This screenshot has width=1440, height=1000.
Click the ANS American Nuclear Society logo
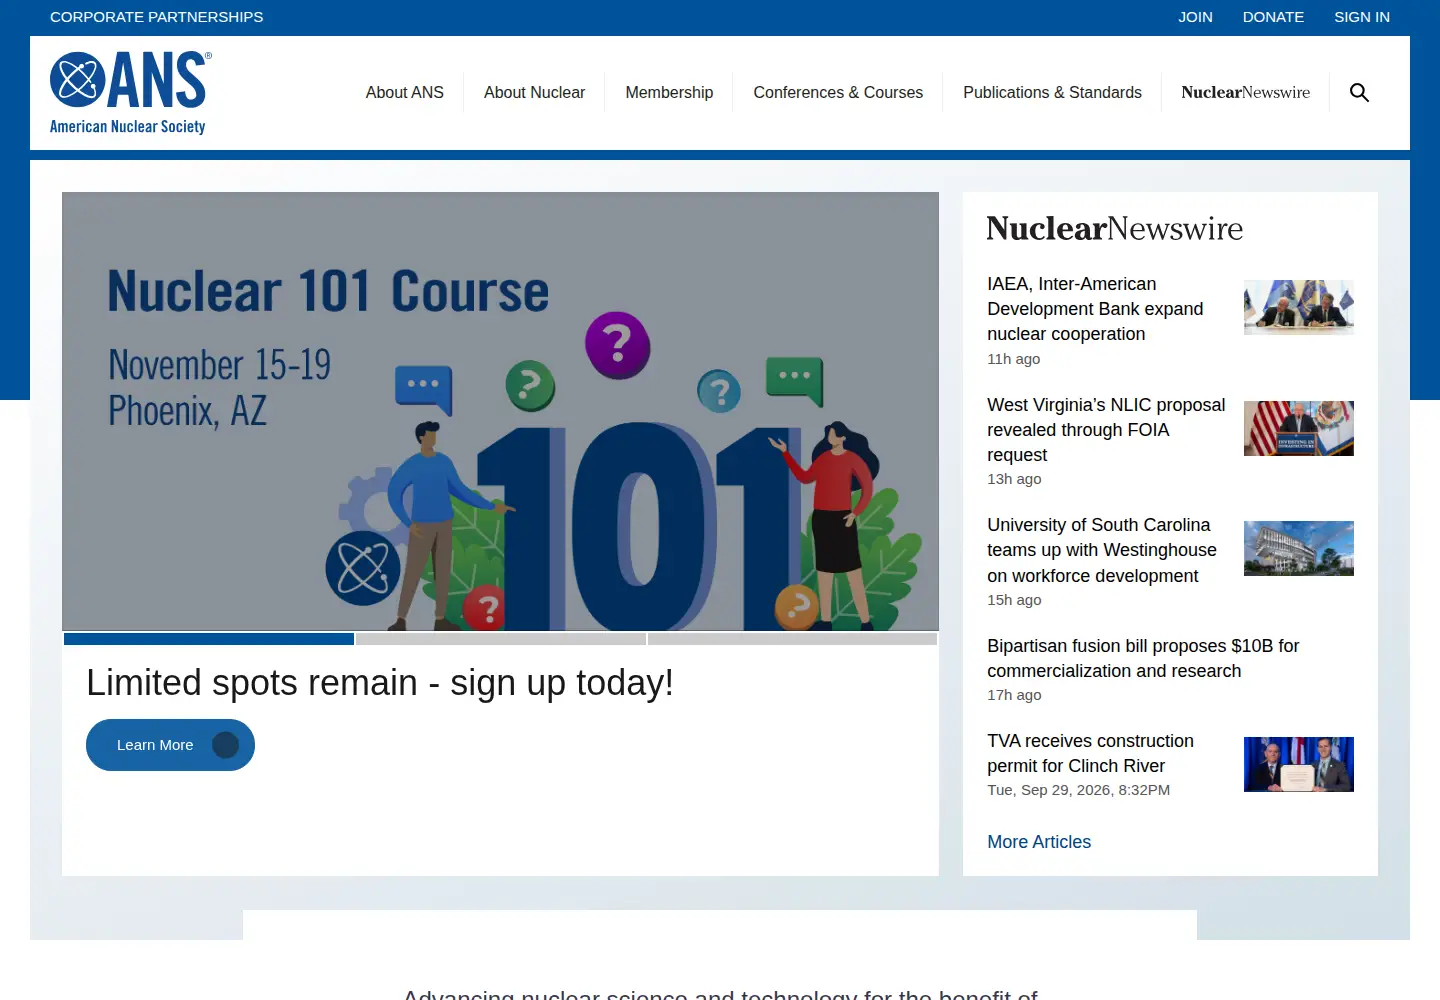coord(130,93)
